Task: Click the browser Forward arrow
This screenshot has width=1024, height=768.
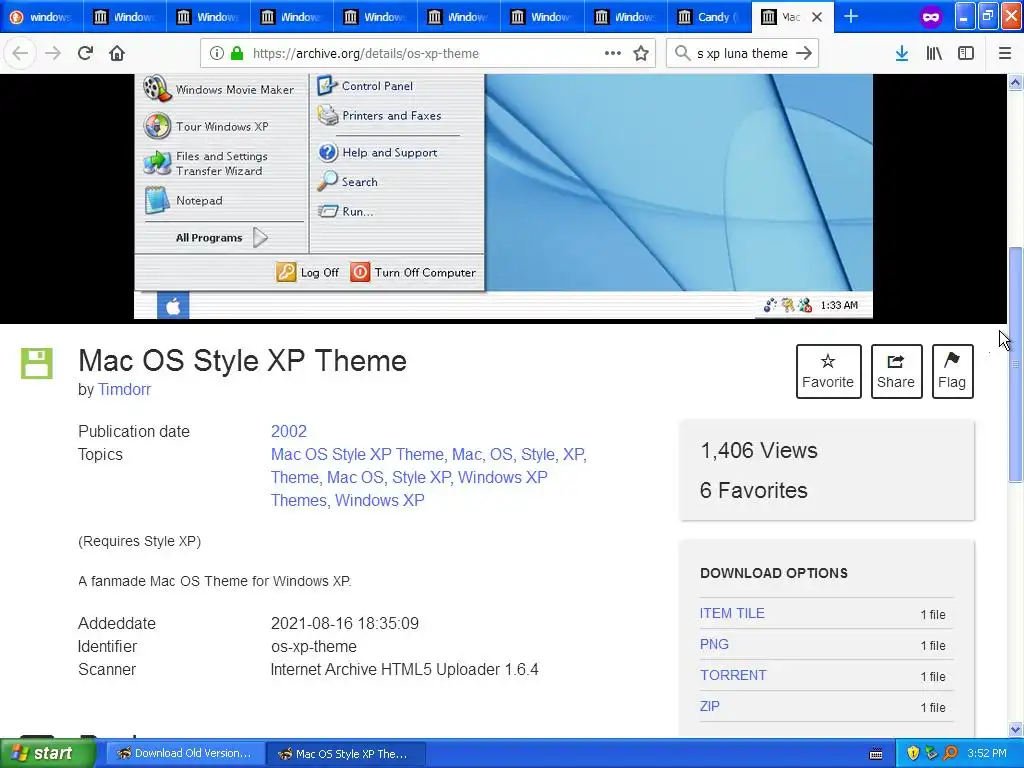Action: click(x=52, y=53)
